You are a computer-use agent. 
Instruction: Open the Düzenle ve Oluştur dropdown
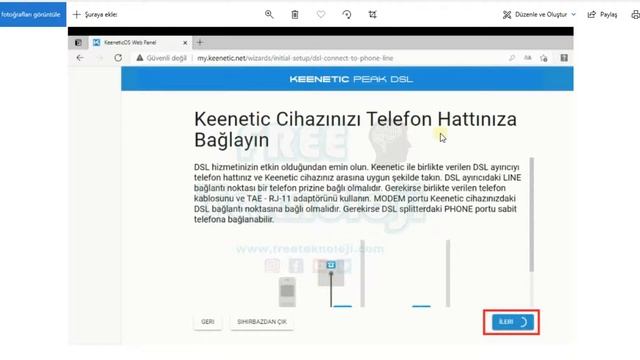coord(539,15)
